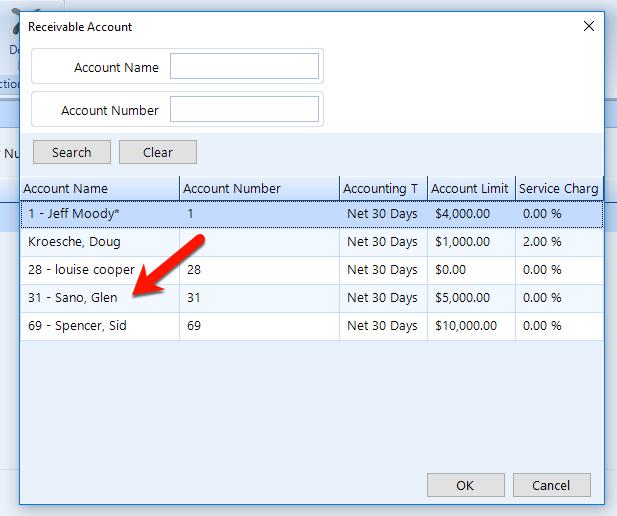Select the 'Kroesche, Doug' account row
This screenshot has width=617, height=516.
click(x=312, y=242)
